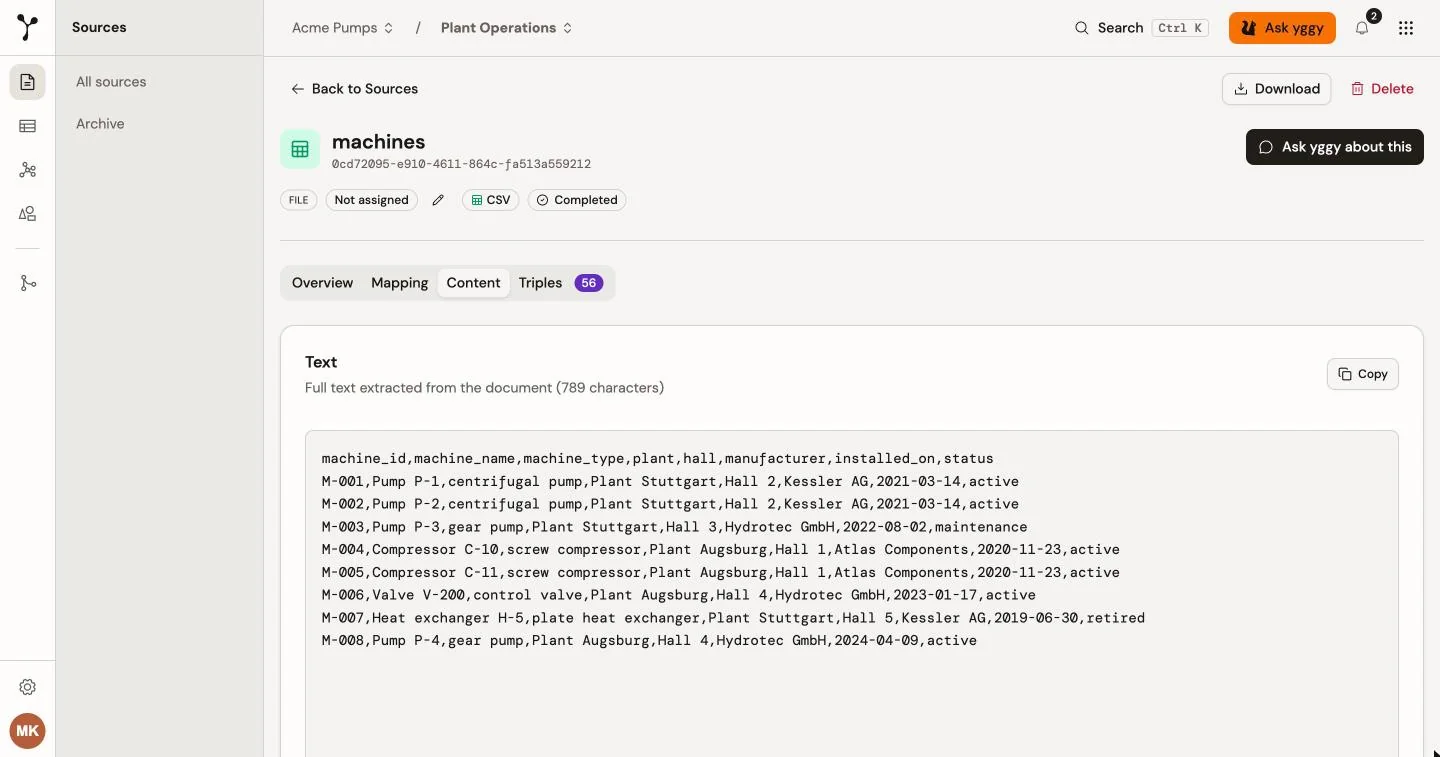Open the Search box
This screenshot has width=1440, height=757.
(x=1140, y=28)
